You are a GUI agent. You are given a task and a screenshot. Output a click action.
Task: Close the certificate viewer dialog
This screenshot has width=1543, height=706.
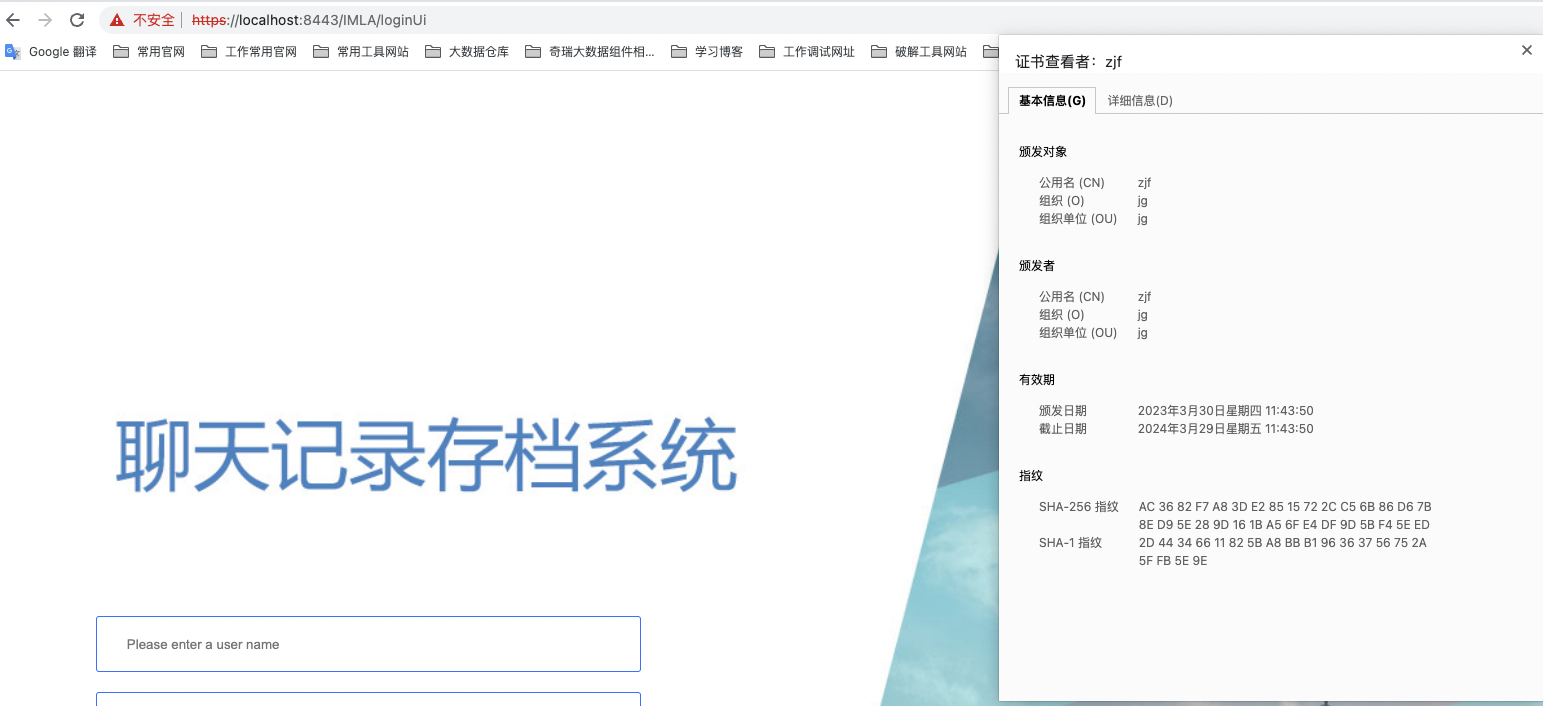pos(1526,50)
